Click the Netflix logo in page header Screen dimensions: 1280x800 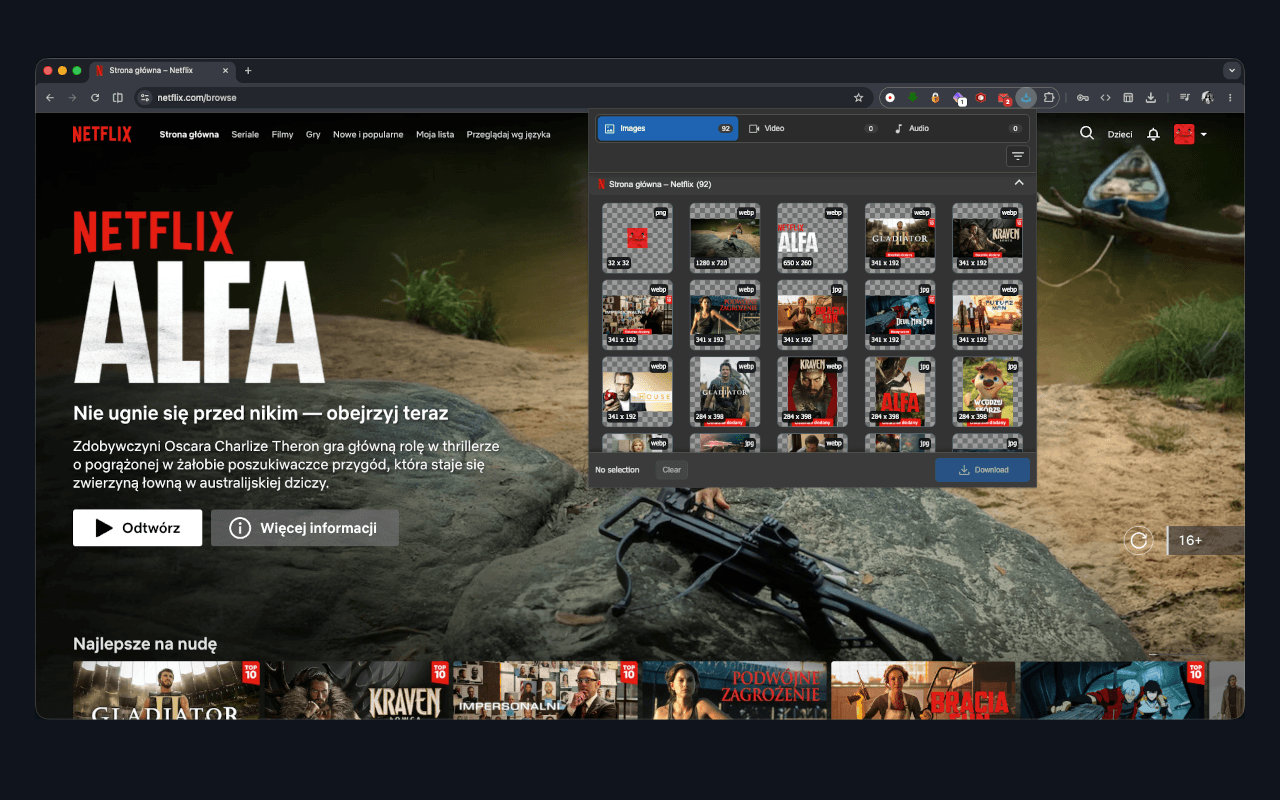(x=102, y=134)
